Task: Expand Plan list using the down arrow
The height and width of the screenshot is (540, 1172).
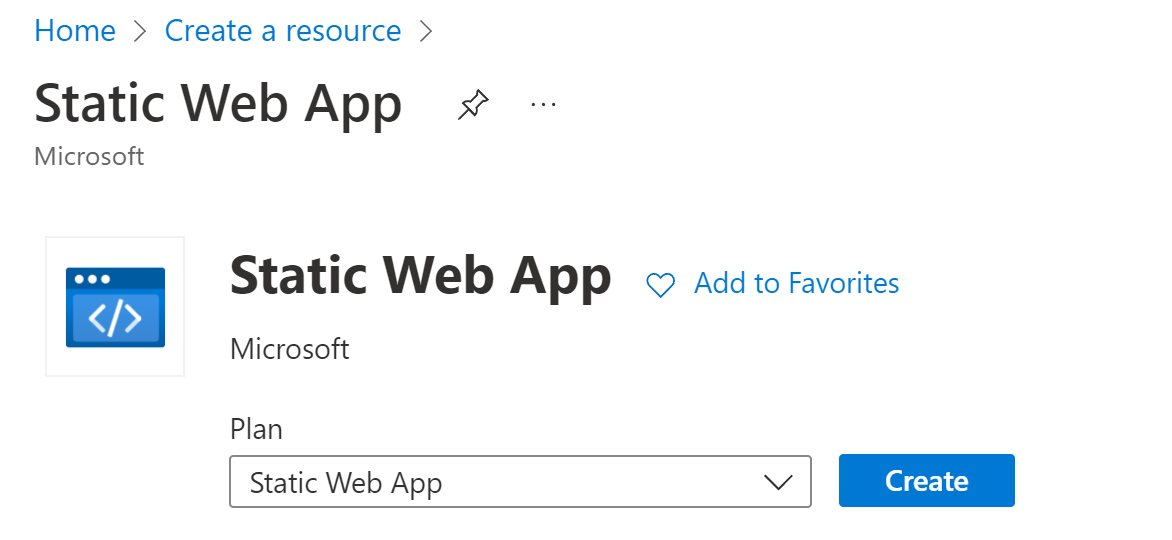Action: click(x=778, y=483)
